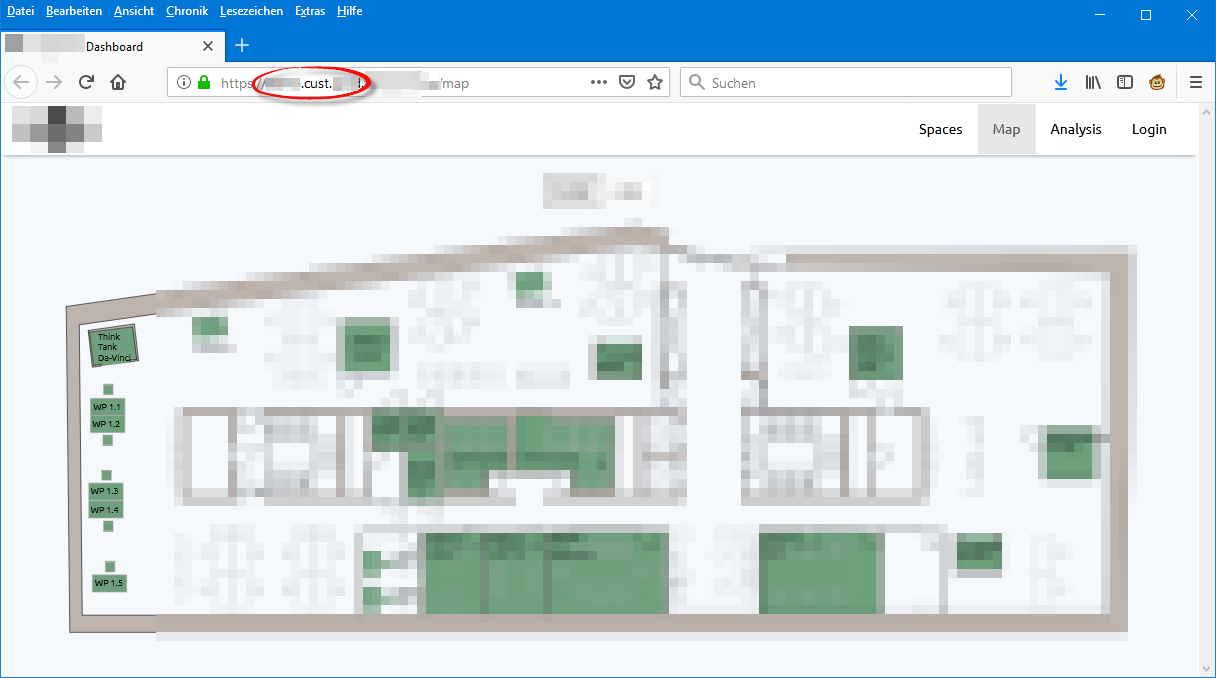Image resolution: width=1216 pixels, height=678 pixels.
Task: Show site information for the connection
Action: coord(184,83)
